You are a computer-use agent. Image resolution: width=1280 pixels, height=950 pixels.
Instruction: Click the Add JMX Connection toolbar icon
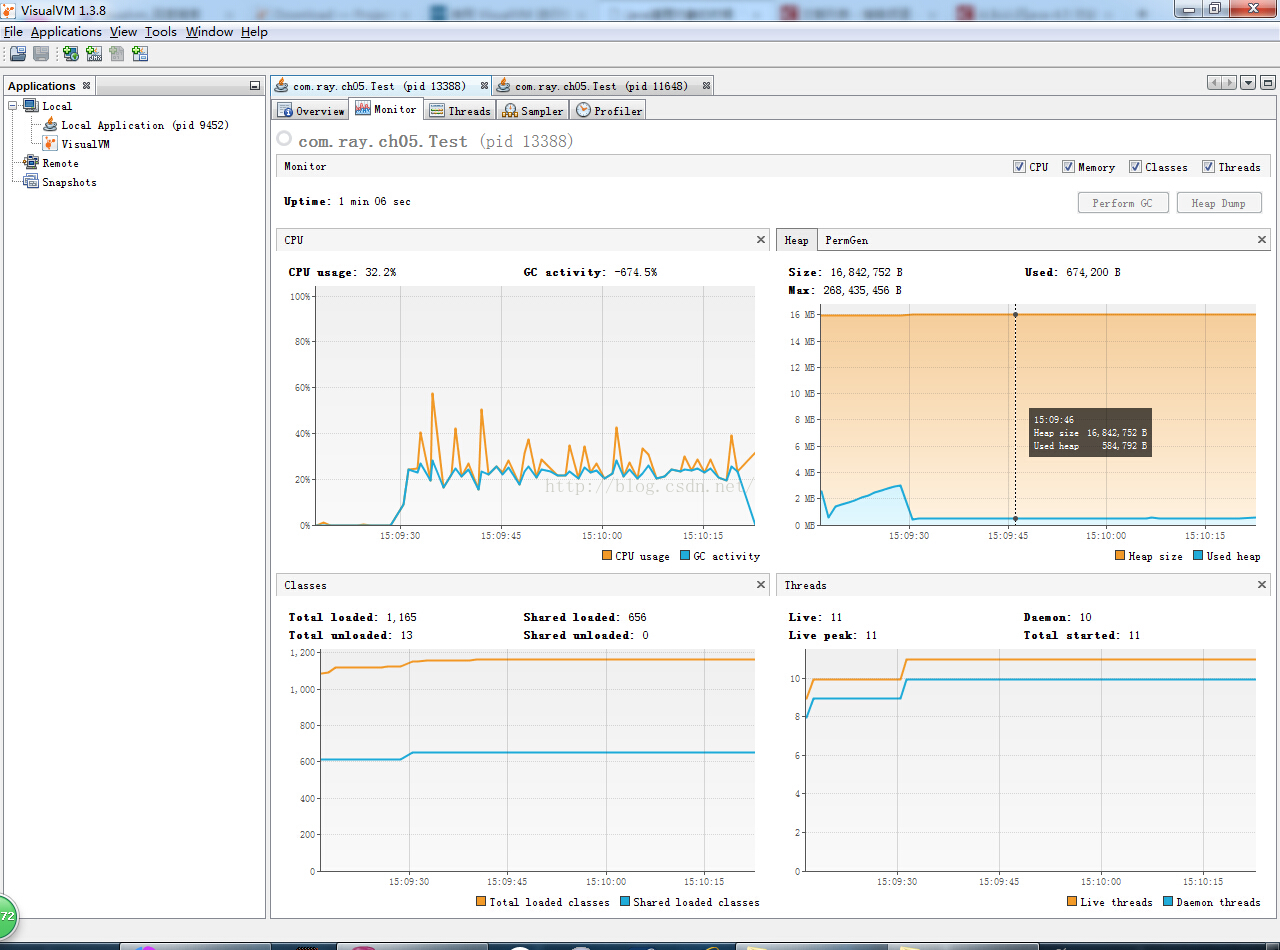pyautogui.click(x=94, y=54)
